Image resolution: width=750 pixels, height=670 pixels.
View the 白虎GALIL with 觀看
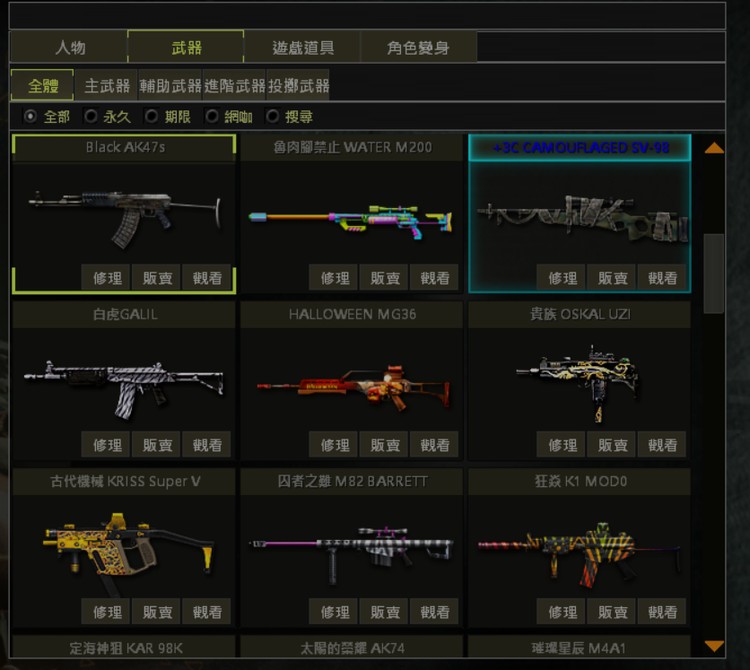tap(207, 445)
